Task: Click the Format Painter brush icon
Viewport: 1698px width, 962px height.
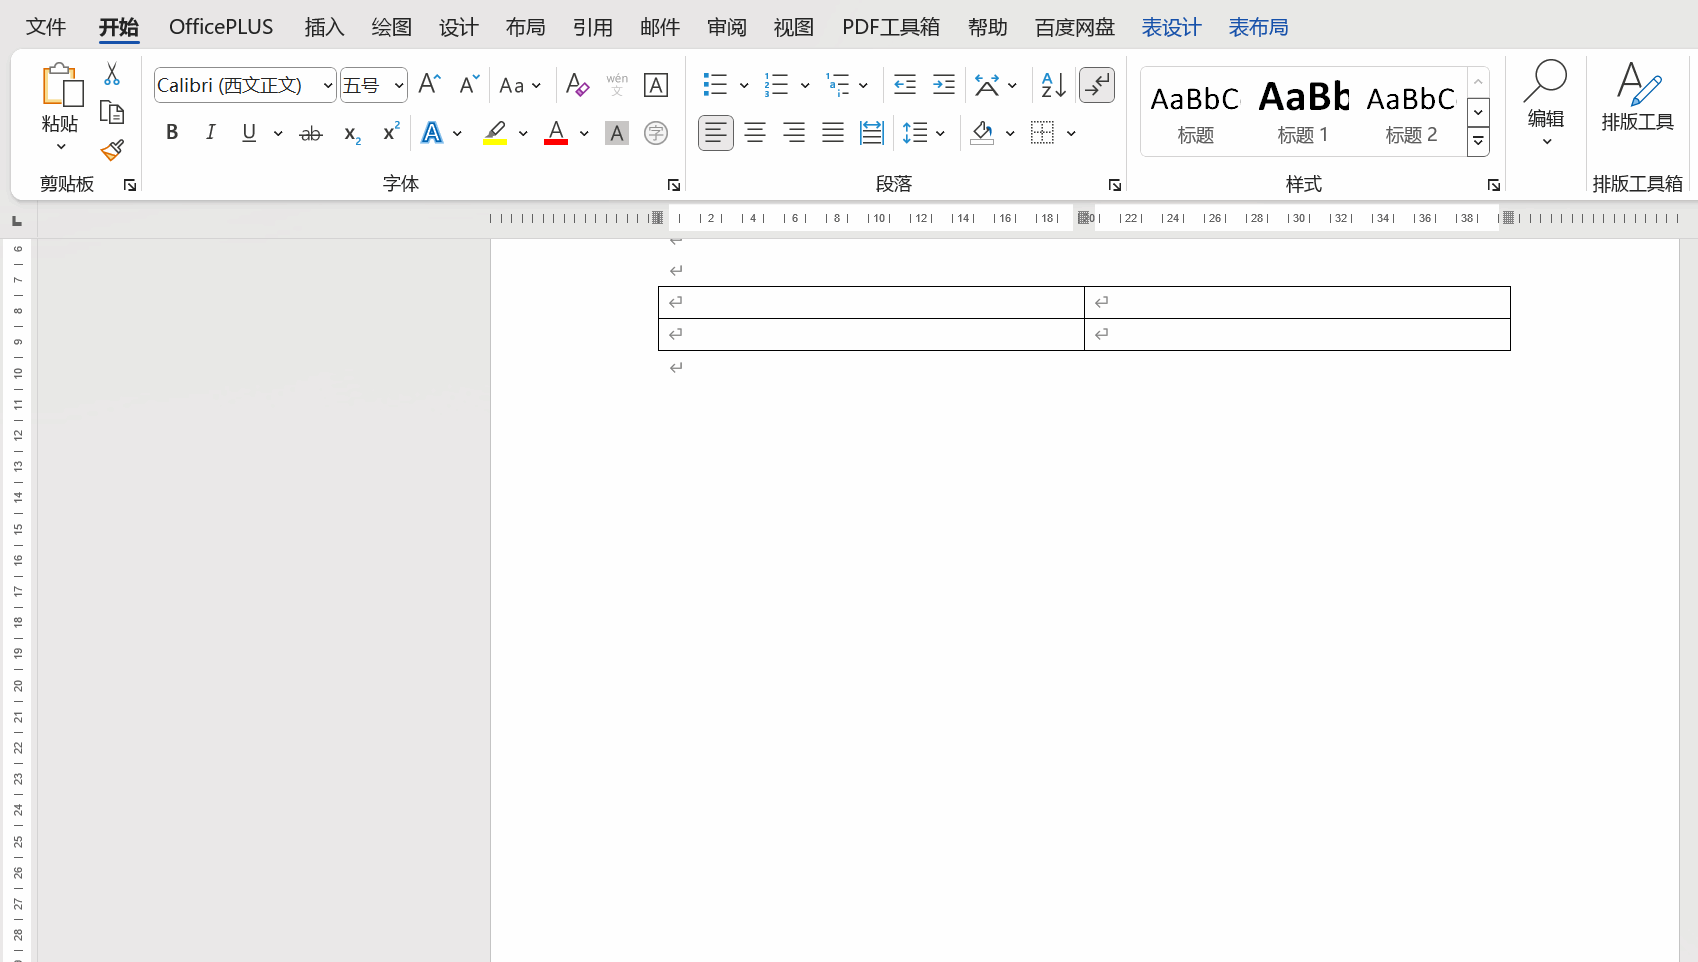Action: click(112, 151)
